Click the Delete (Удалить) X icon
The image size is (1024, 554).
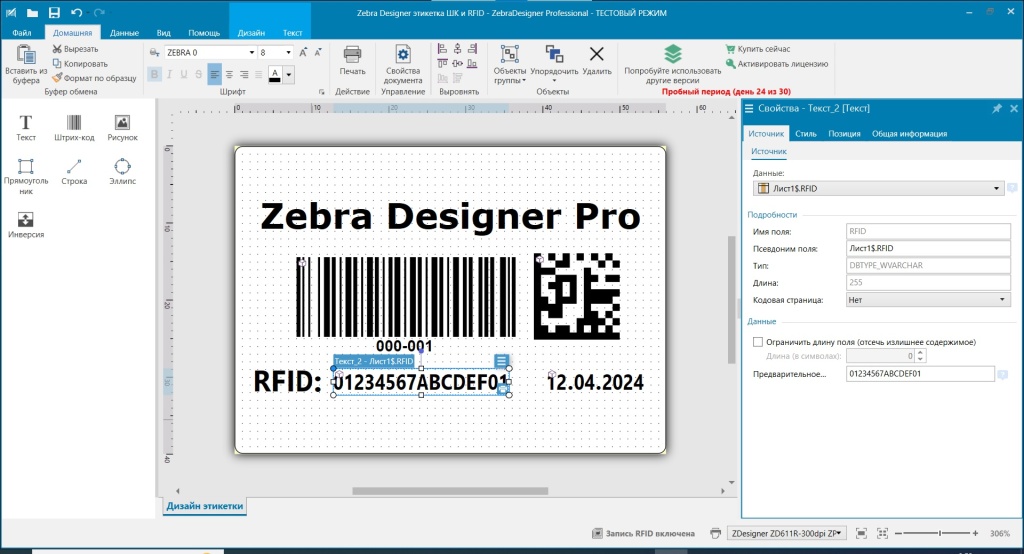tap(596, 54)
